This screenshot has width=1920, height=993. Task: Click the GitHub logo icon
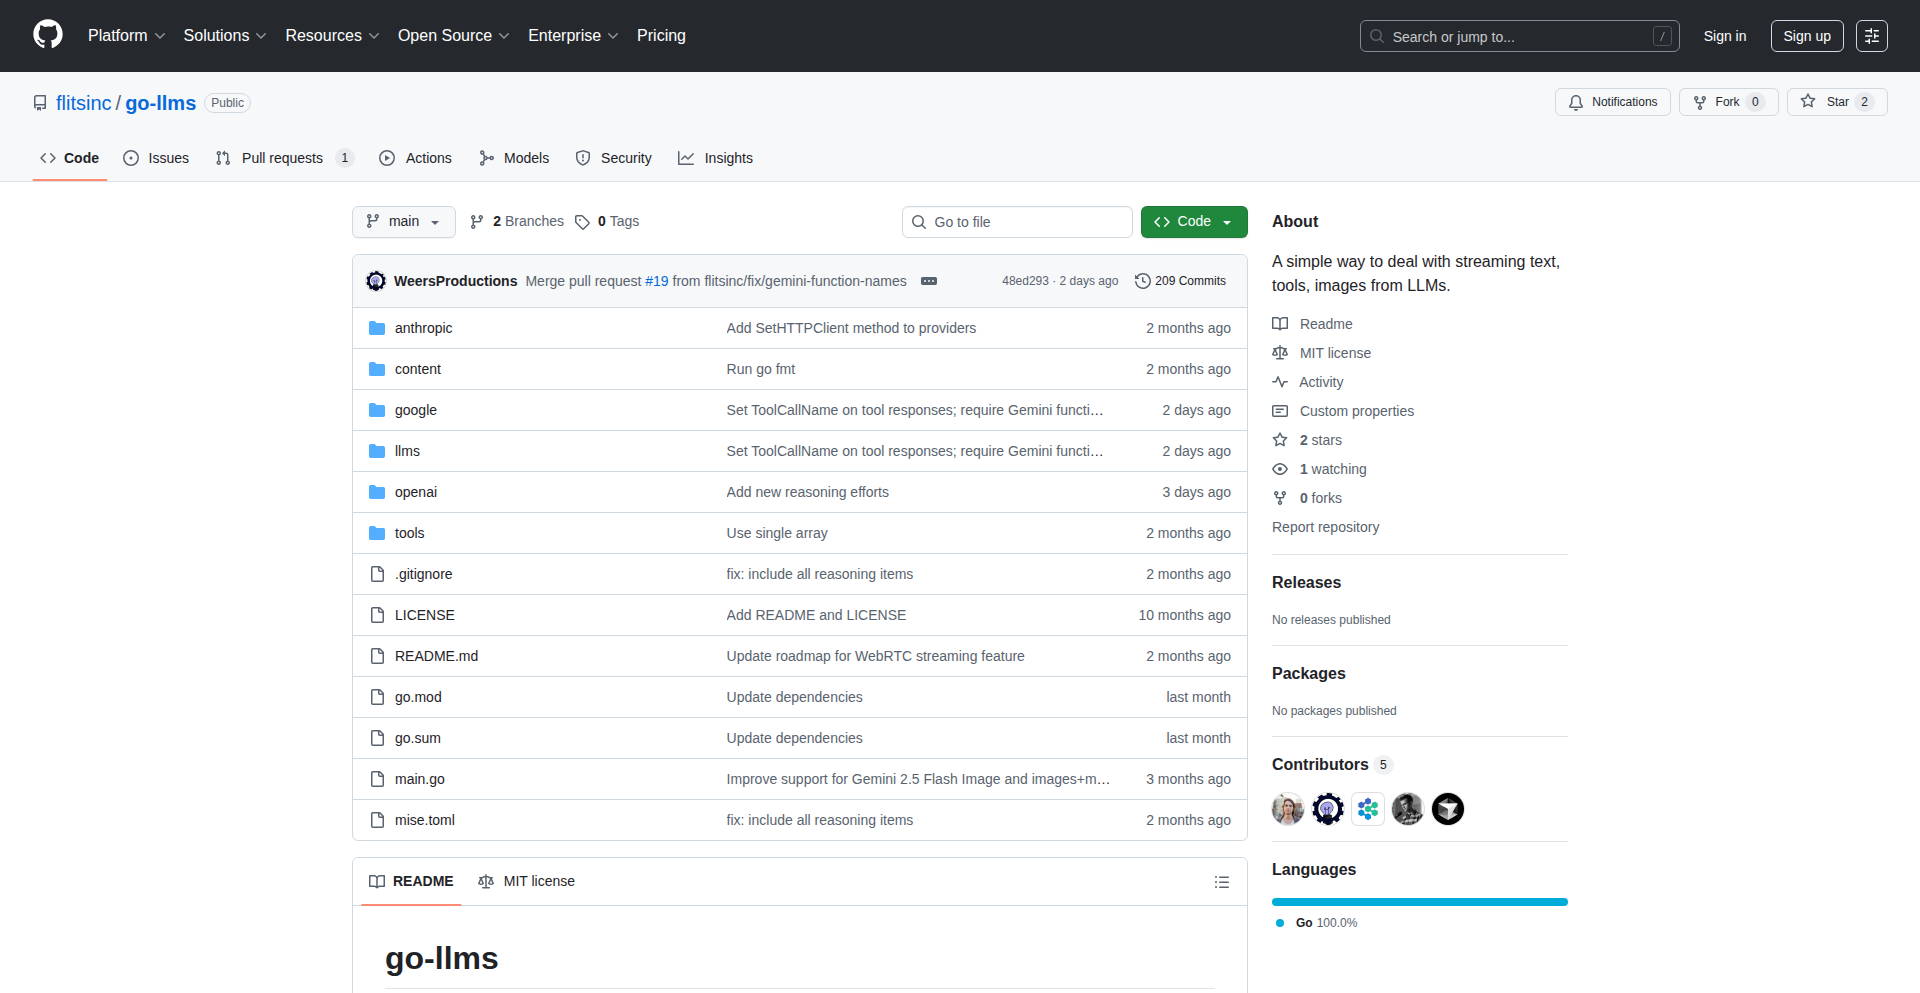pos(48,35)
